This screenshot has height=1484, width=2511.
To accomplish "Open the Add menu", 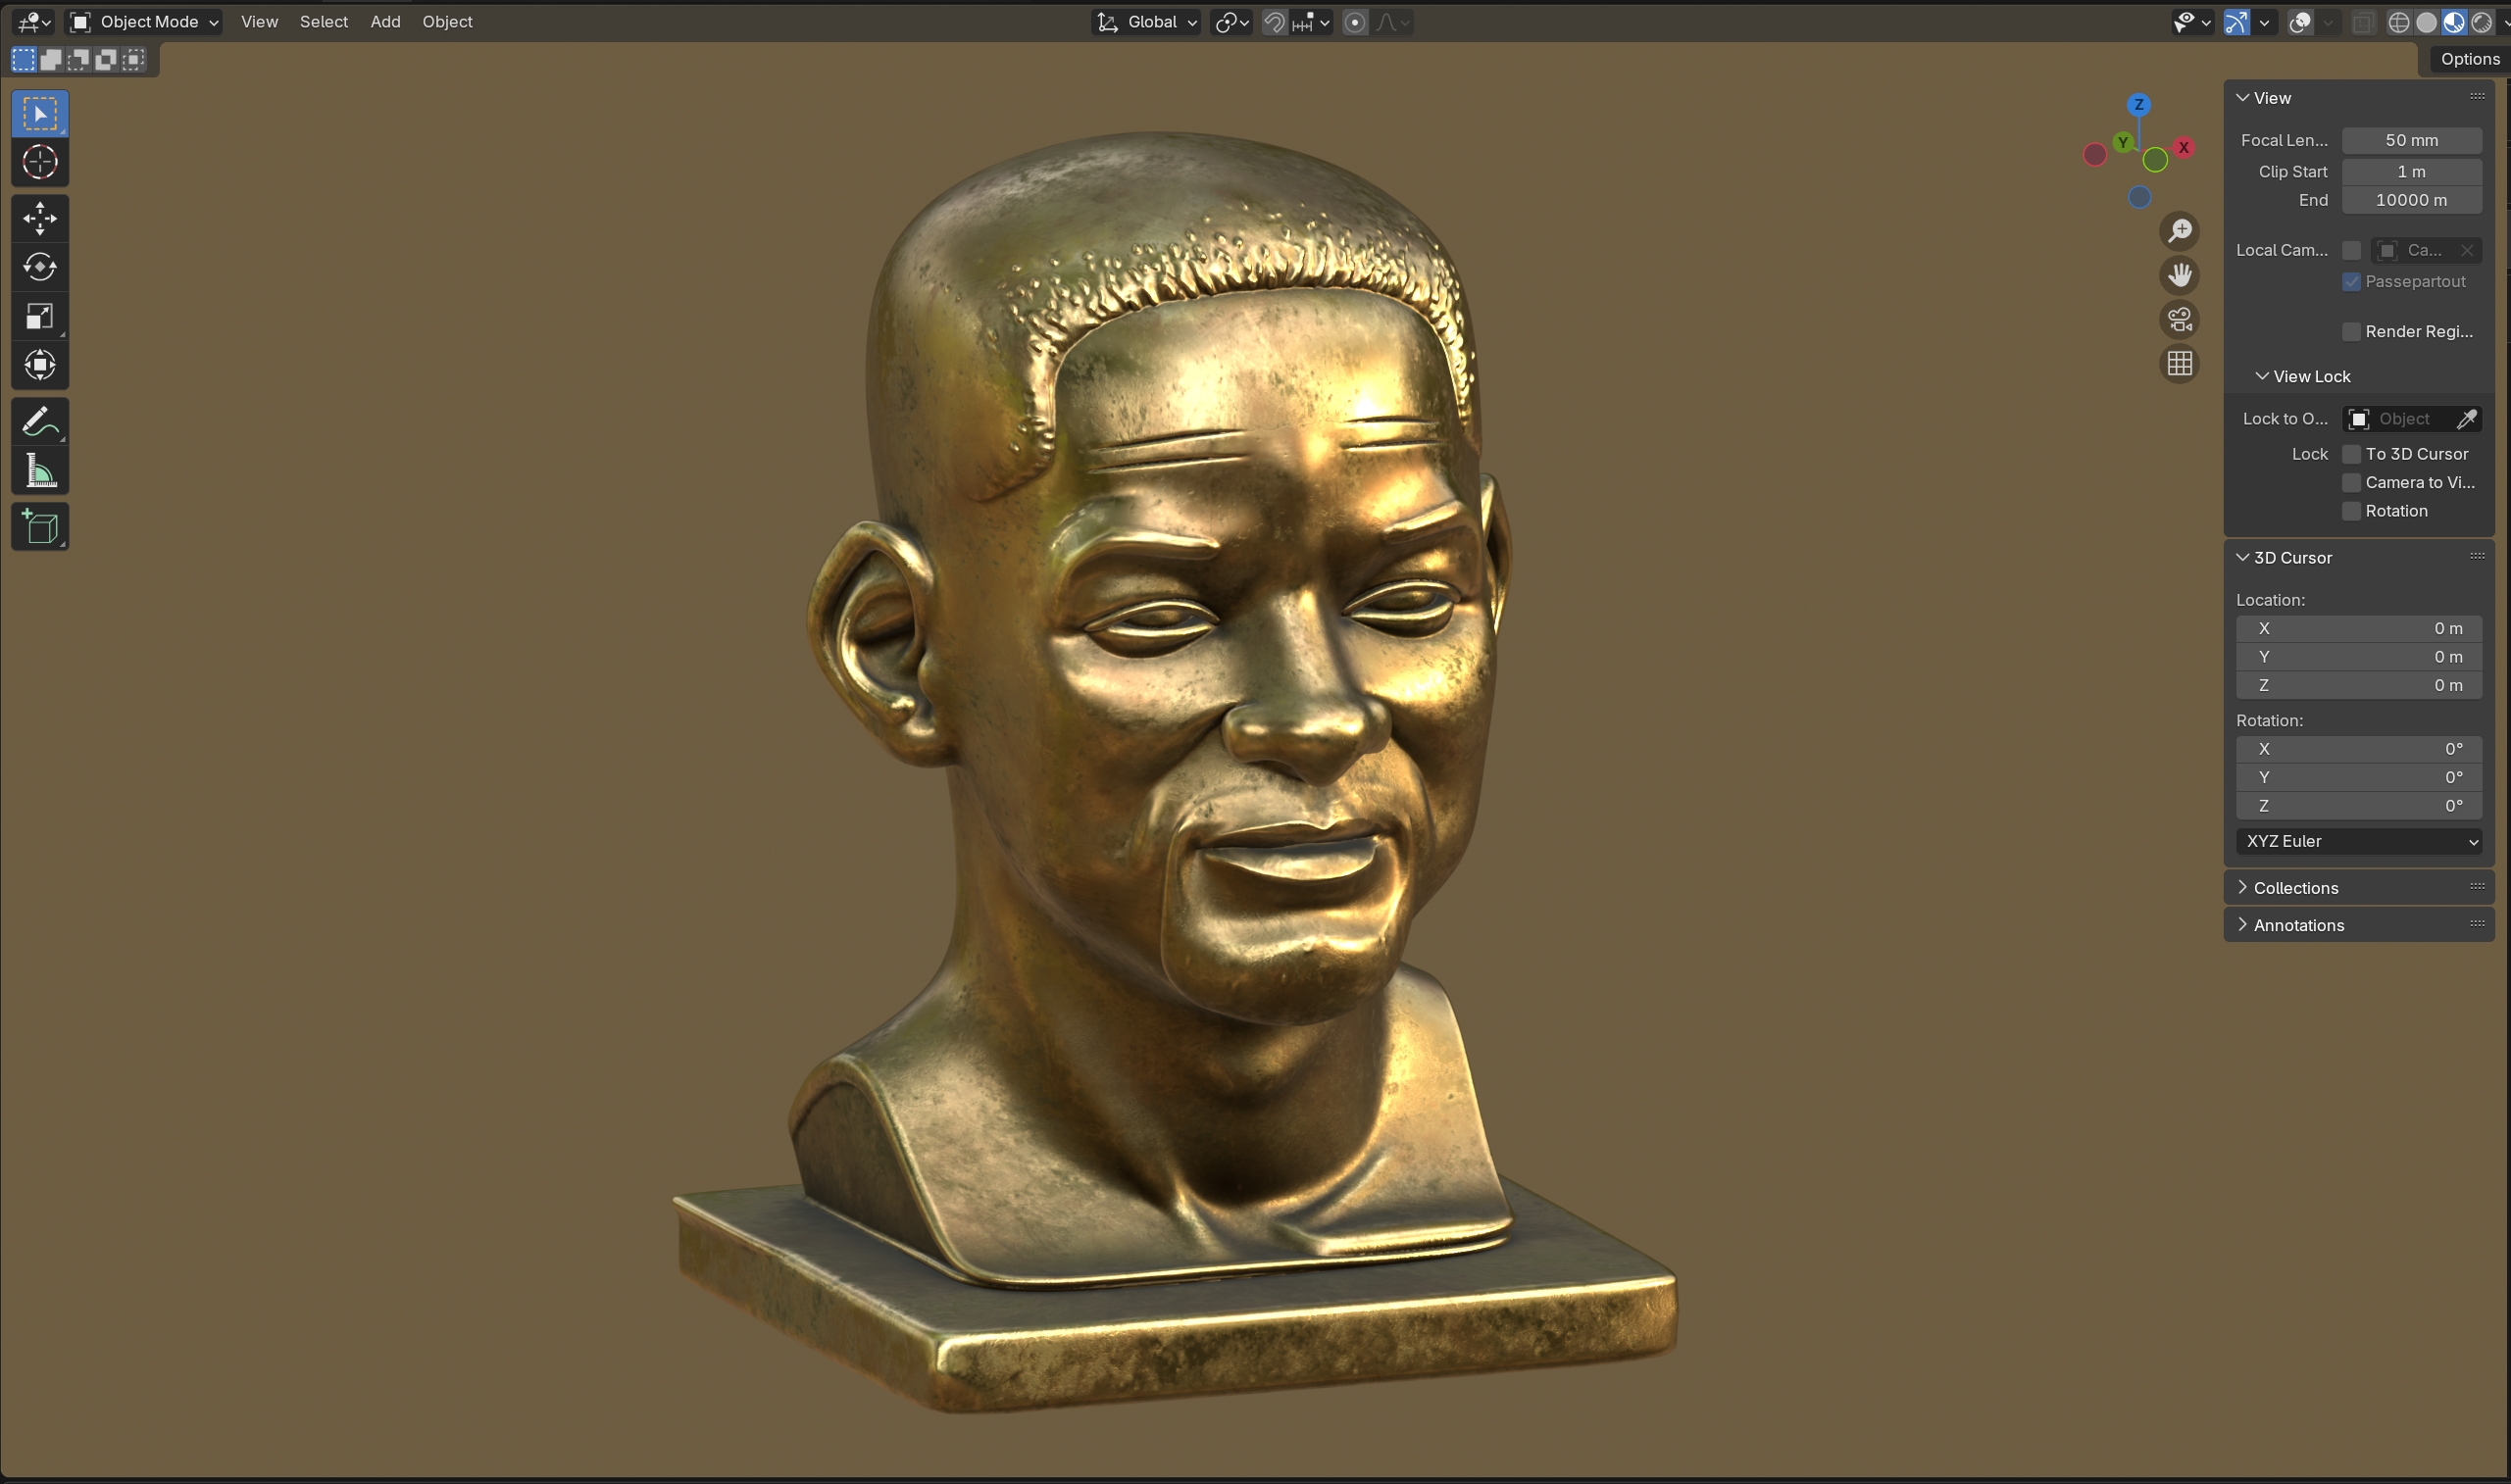I will [x=385, y=22].
